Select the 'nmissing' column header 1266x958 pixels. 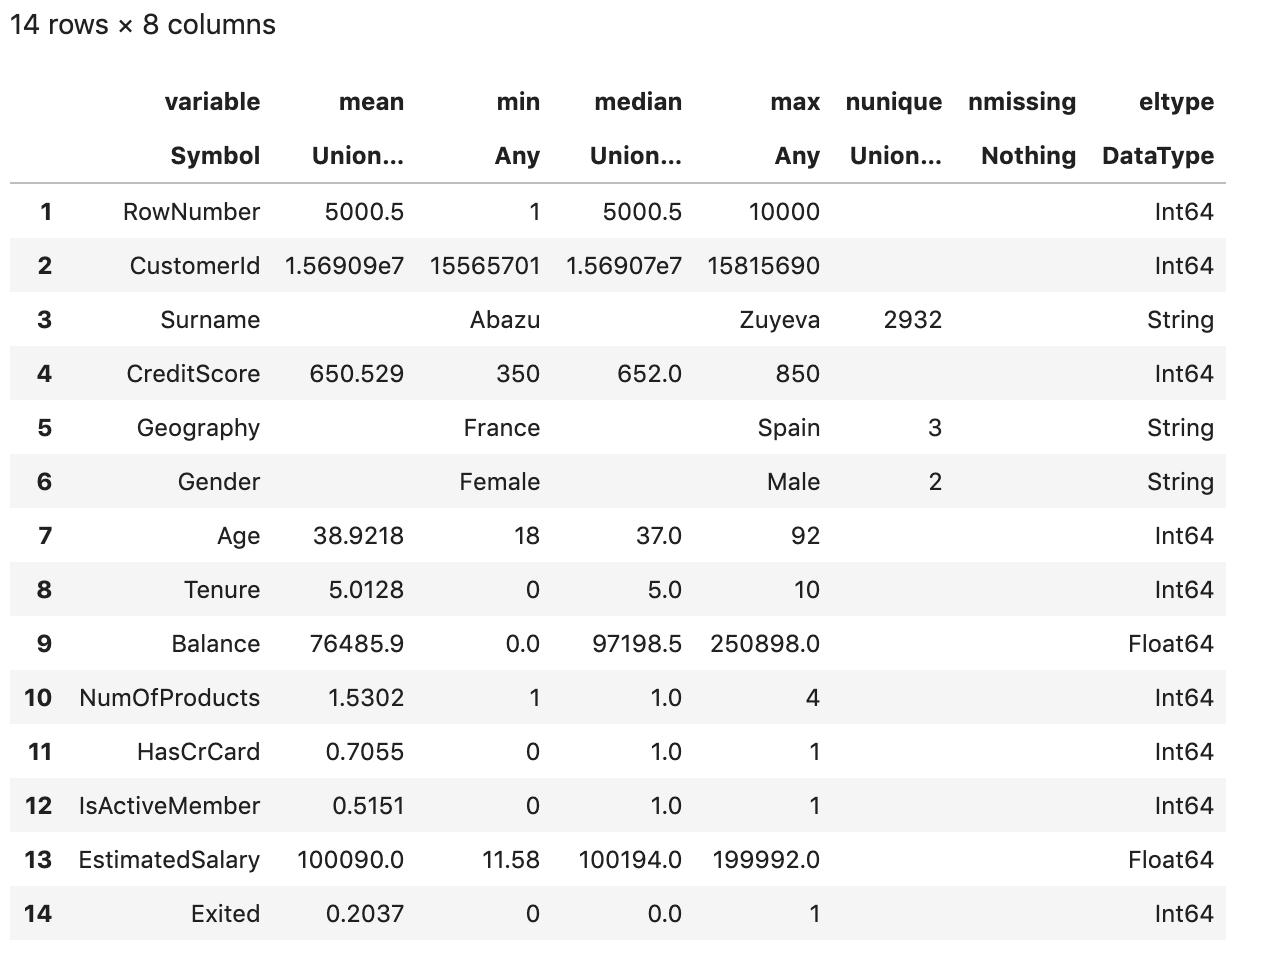pyautogui.click(x=1021, y=102)
